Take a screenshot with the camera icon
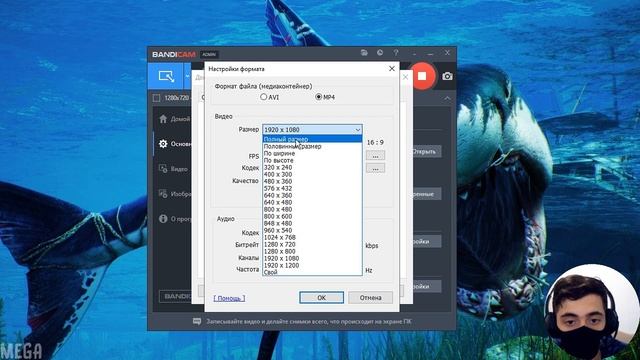The width and height of the screenshot is (640, 360). [447, 76]
